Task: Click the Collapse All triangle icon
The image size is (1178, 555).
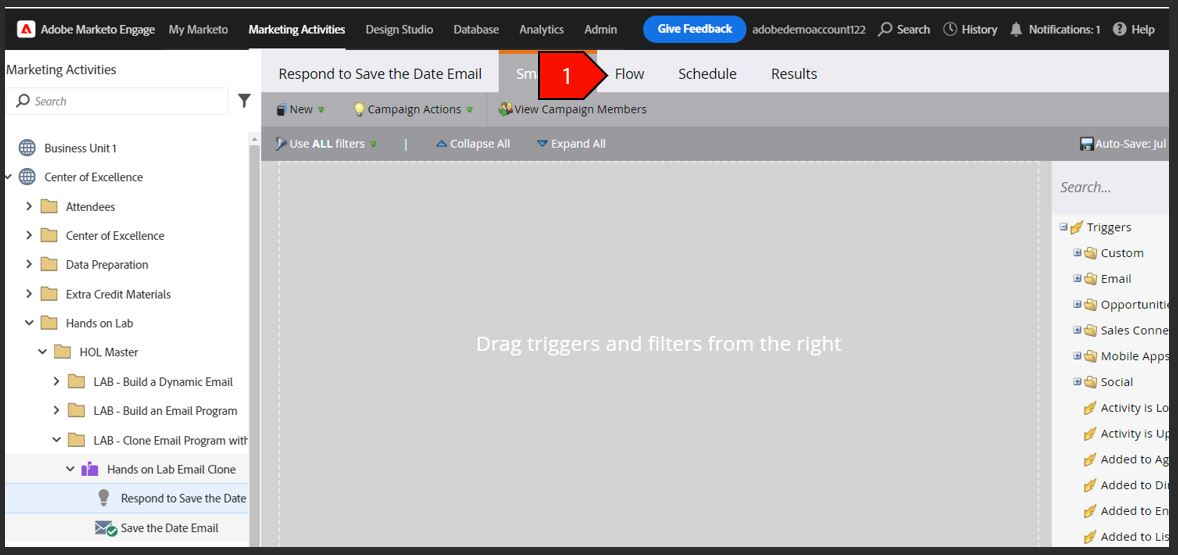Action: coord(442,143)
